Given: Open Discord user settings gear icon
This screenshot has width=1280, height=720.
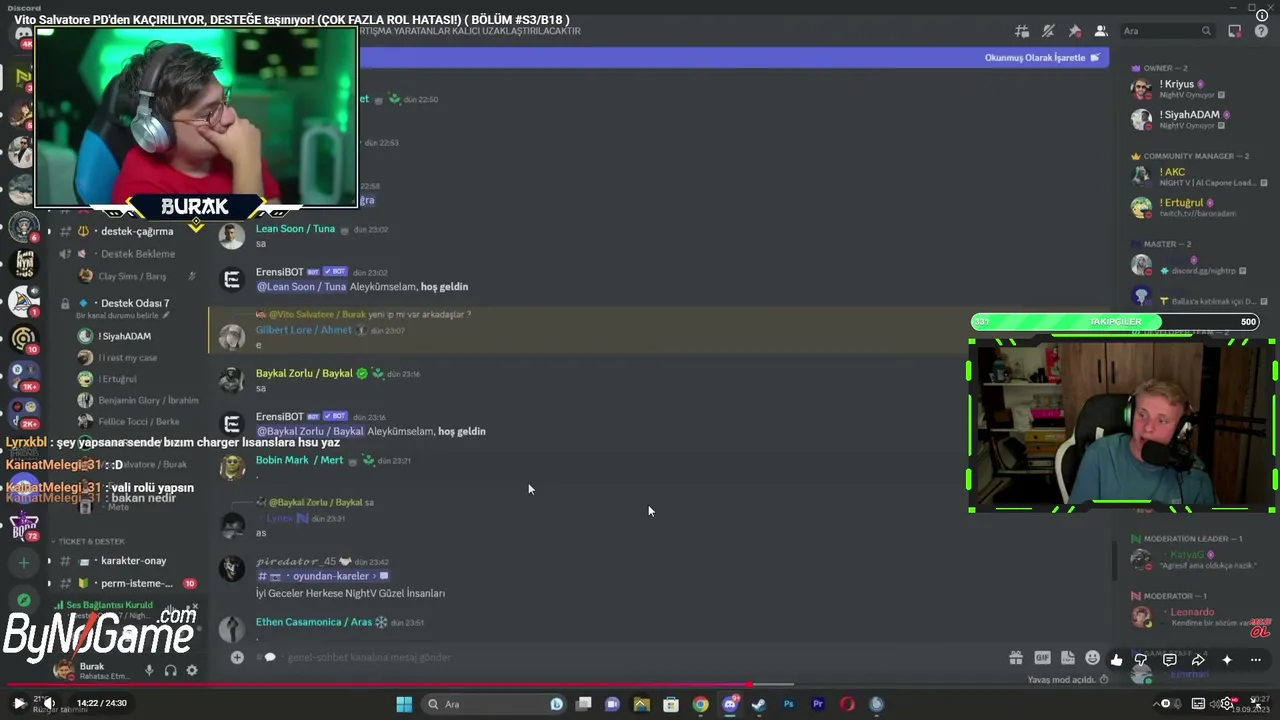Looking at the screenshot, I should [192, 671].
